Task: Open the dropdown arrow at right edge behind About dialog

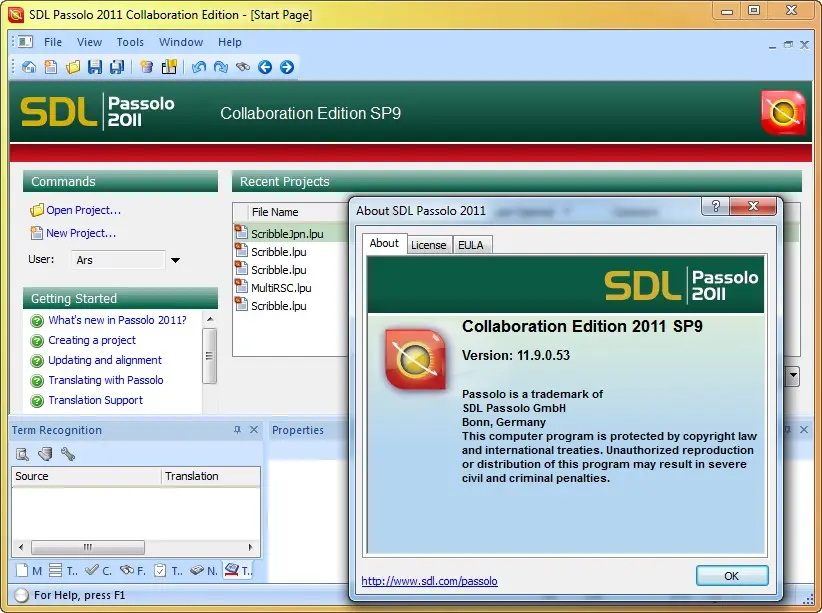Action: [793, 375]
